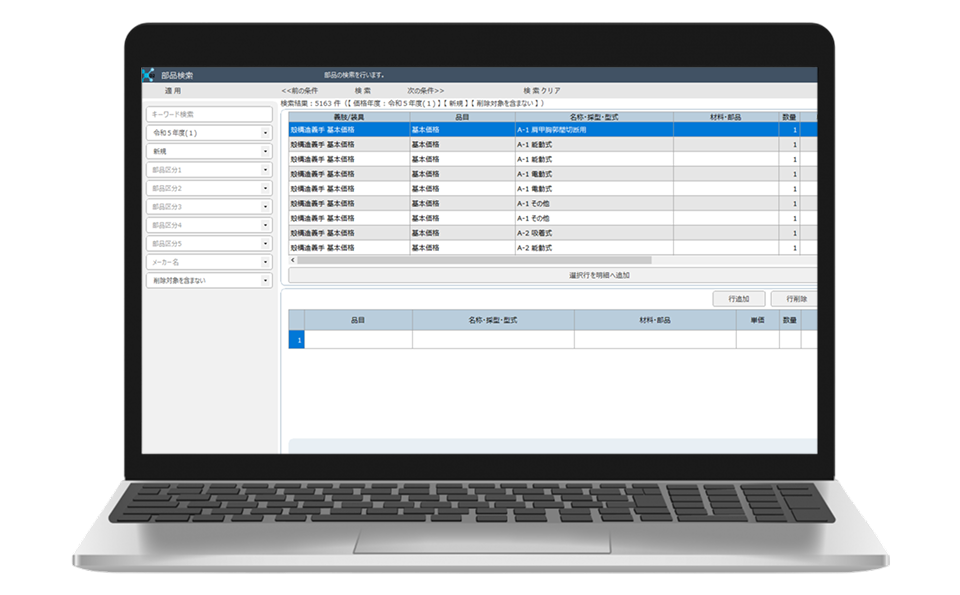The width and height of the screenshot is (960, 595).
Task: Focus the キーワード検索 input field
Action: (x=209, y=115)
